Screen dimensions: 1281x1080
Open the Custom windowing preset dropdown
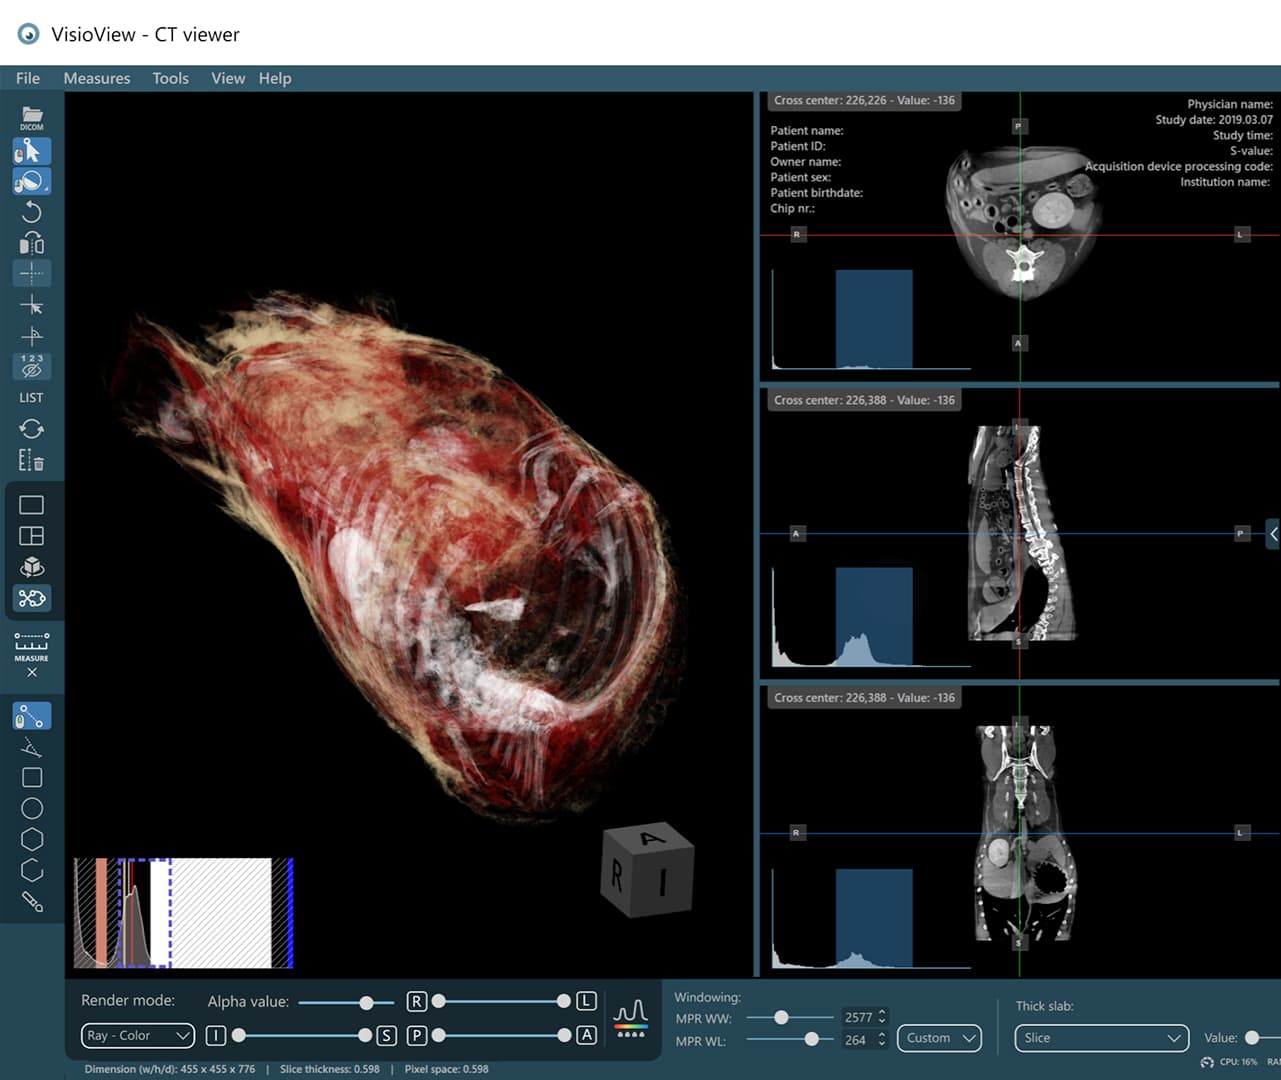click(939, 1038)
